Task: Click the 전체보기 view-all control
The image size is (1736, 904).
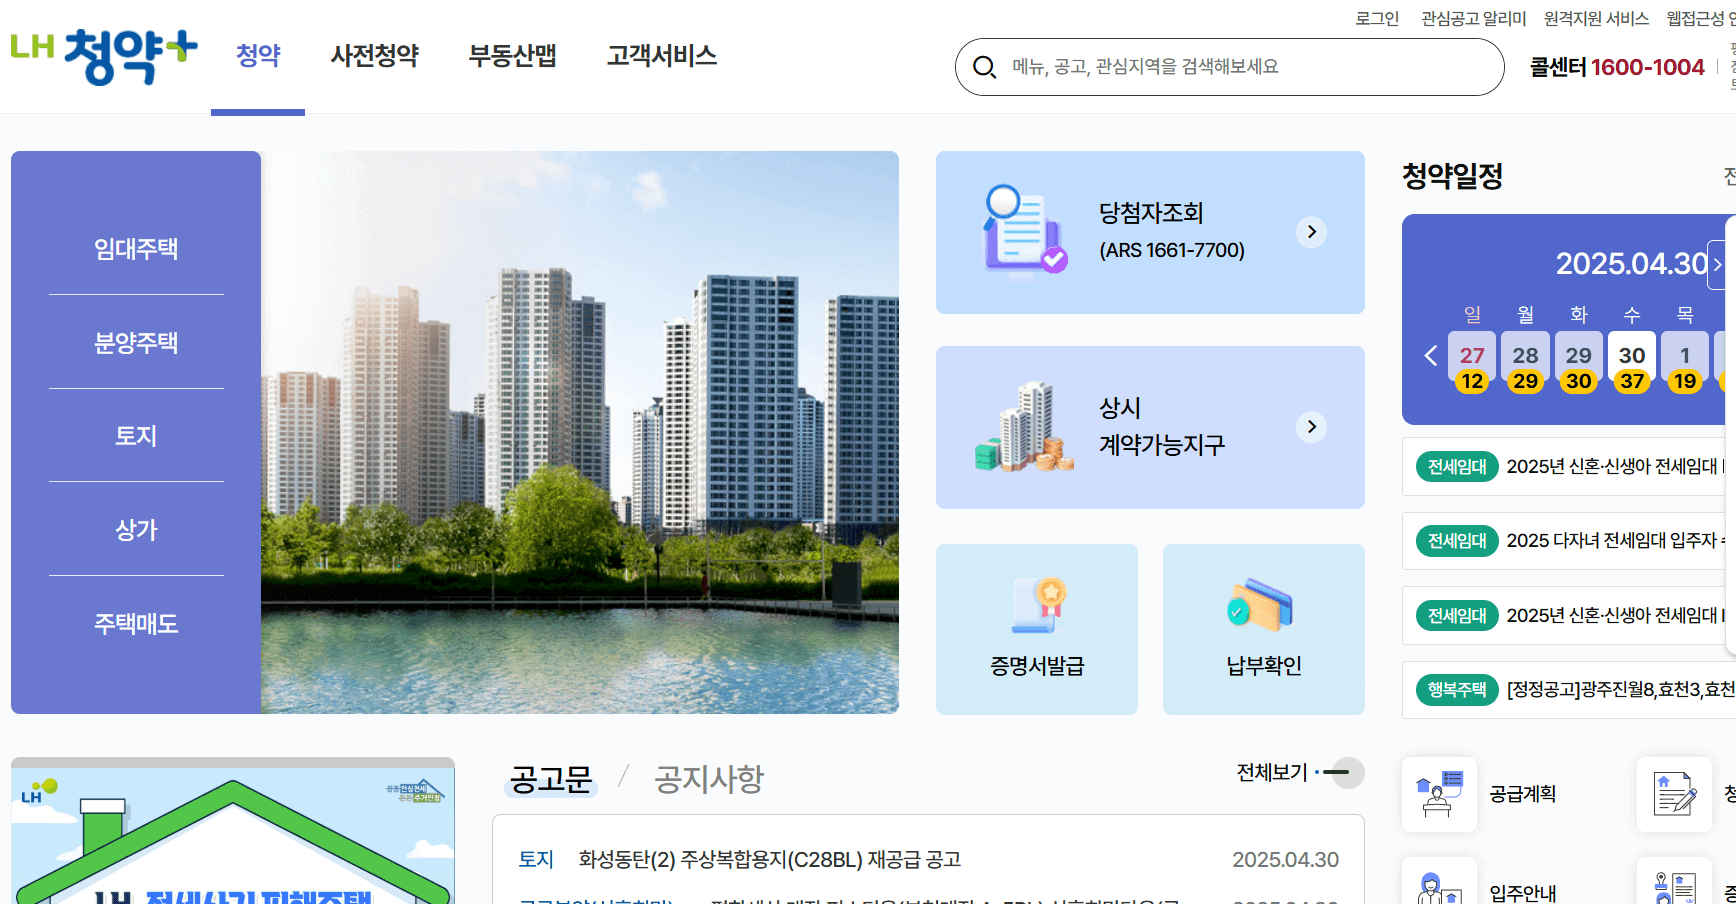Action: coord(1270,772)
